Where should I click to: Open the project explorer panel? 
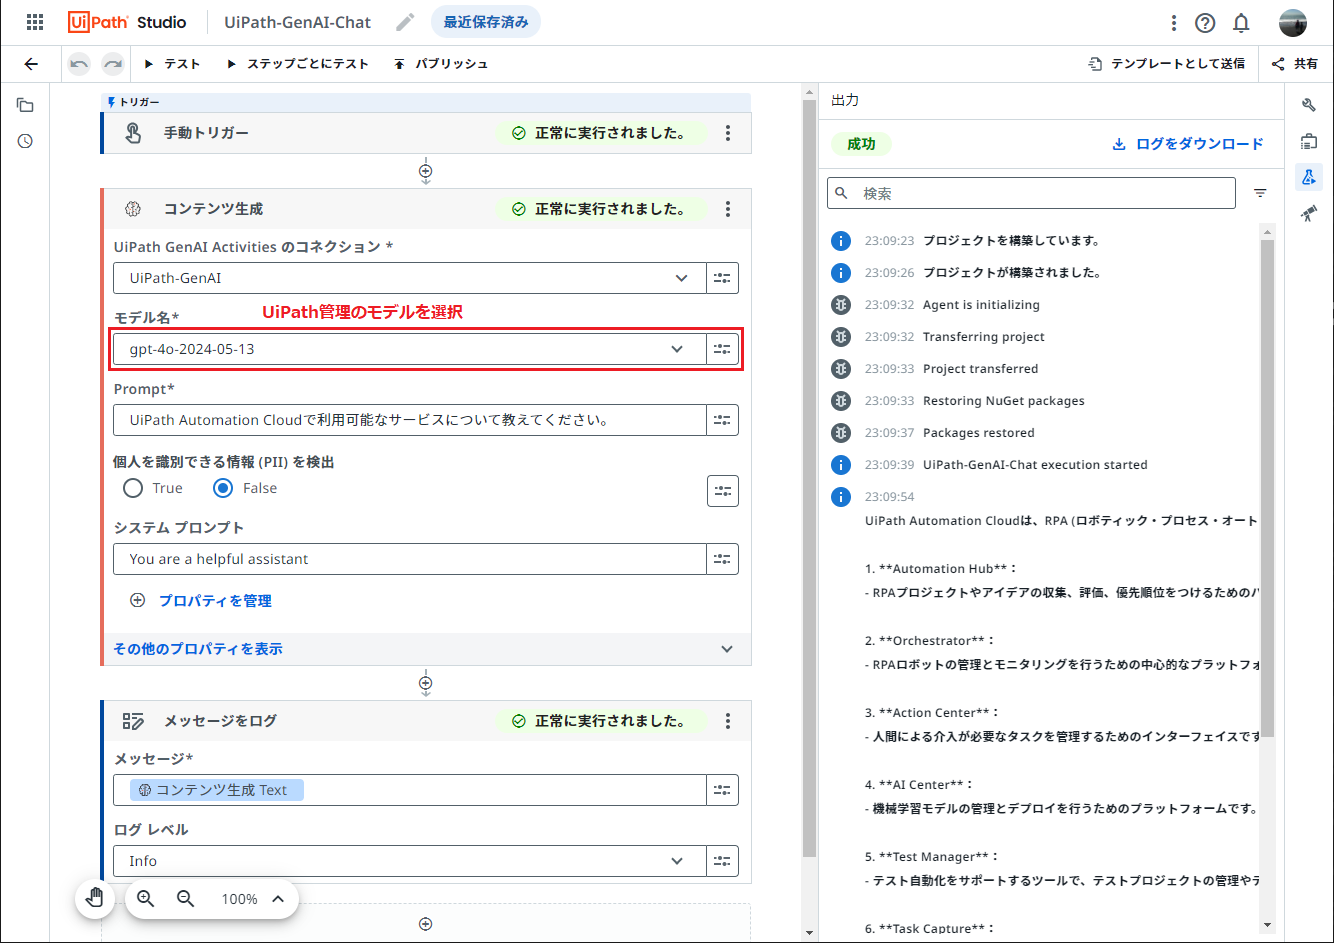(x=25, y=104)
